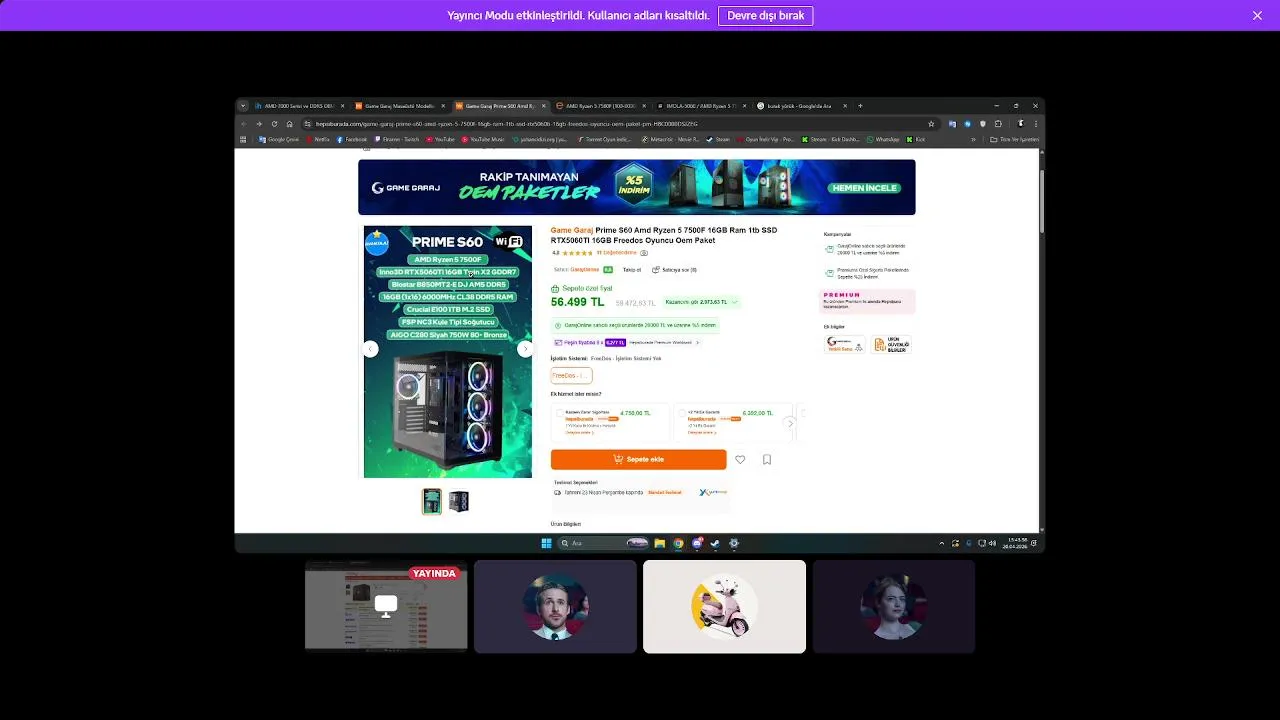Select the woman avatar participant tile
Image resolution: width=1280 pixels, height=720 pixels.
893,607
